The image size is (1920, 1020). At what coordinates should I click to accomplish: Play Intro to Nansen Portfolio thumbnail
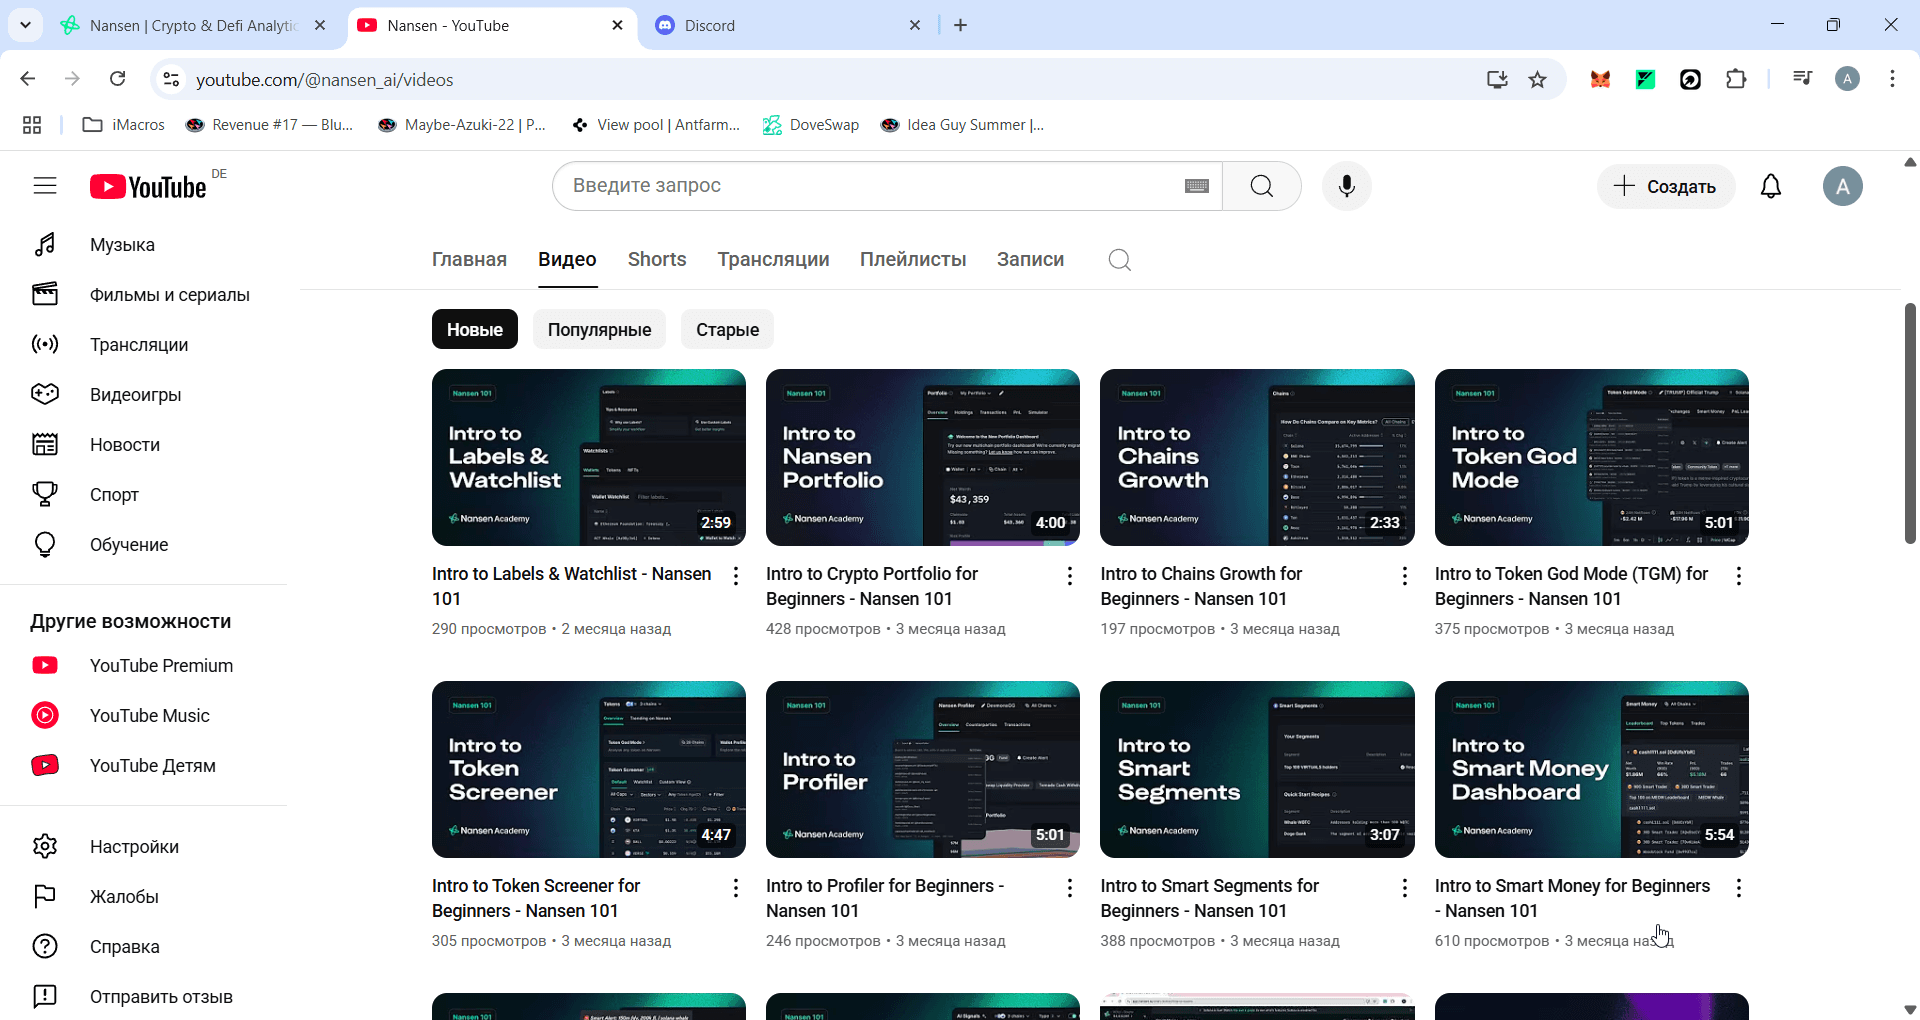(x=923, y=458)
